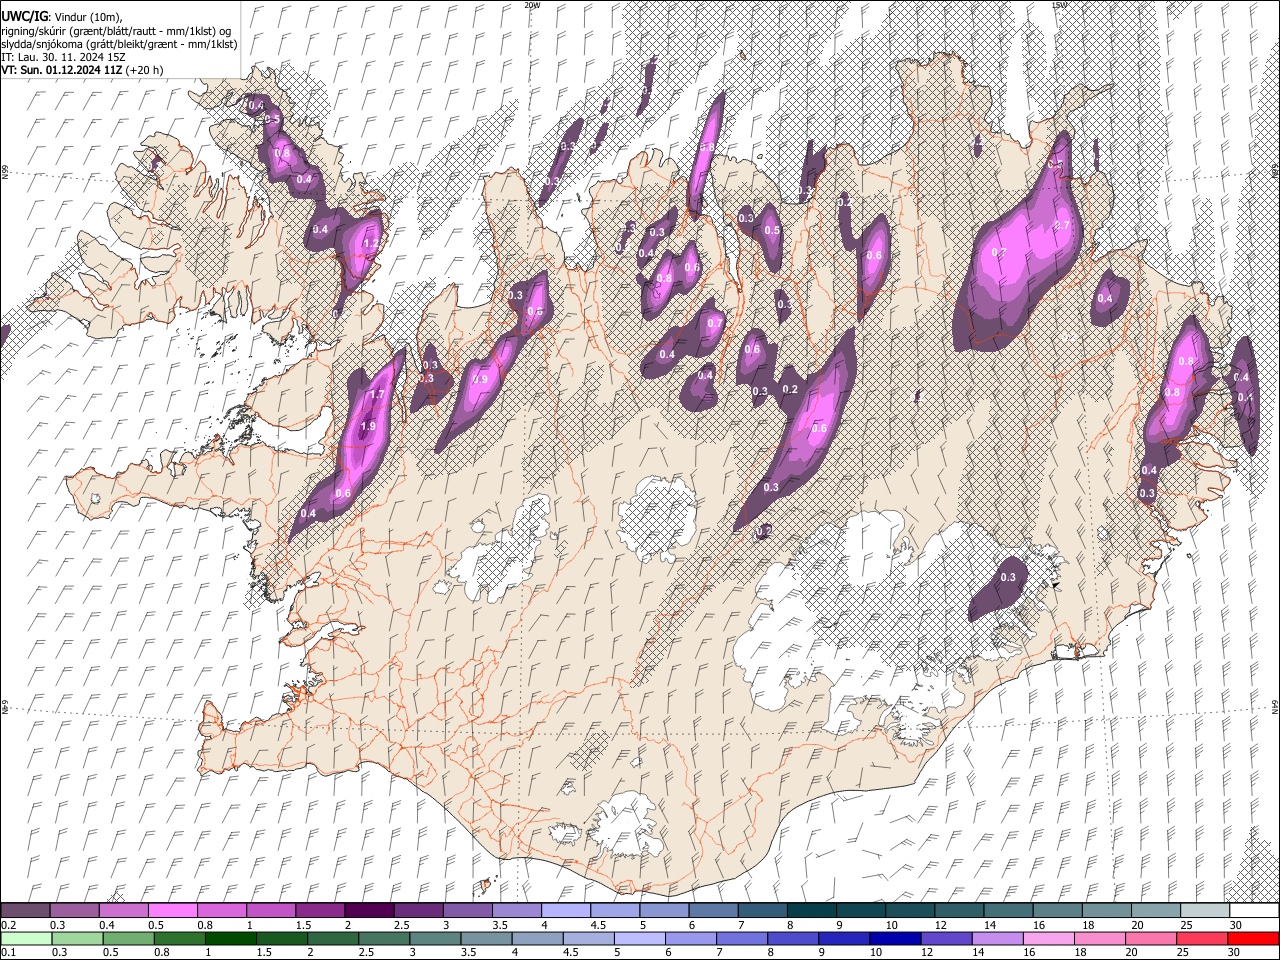Pick the lower legend swatch labeled 25

pos(1203,938)
